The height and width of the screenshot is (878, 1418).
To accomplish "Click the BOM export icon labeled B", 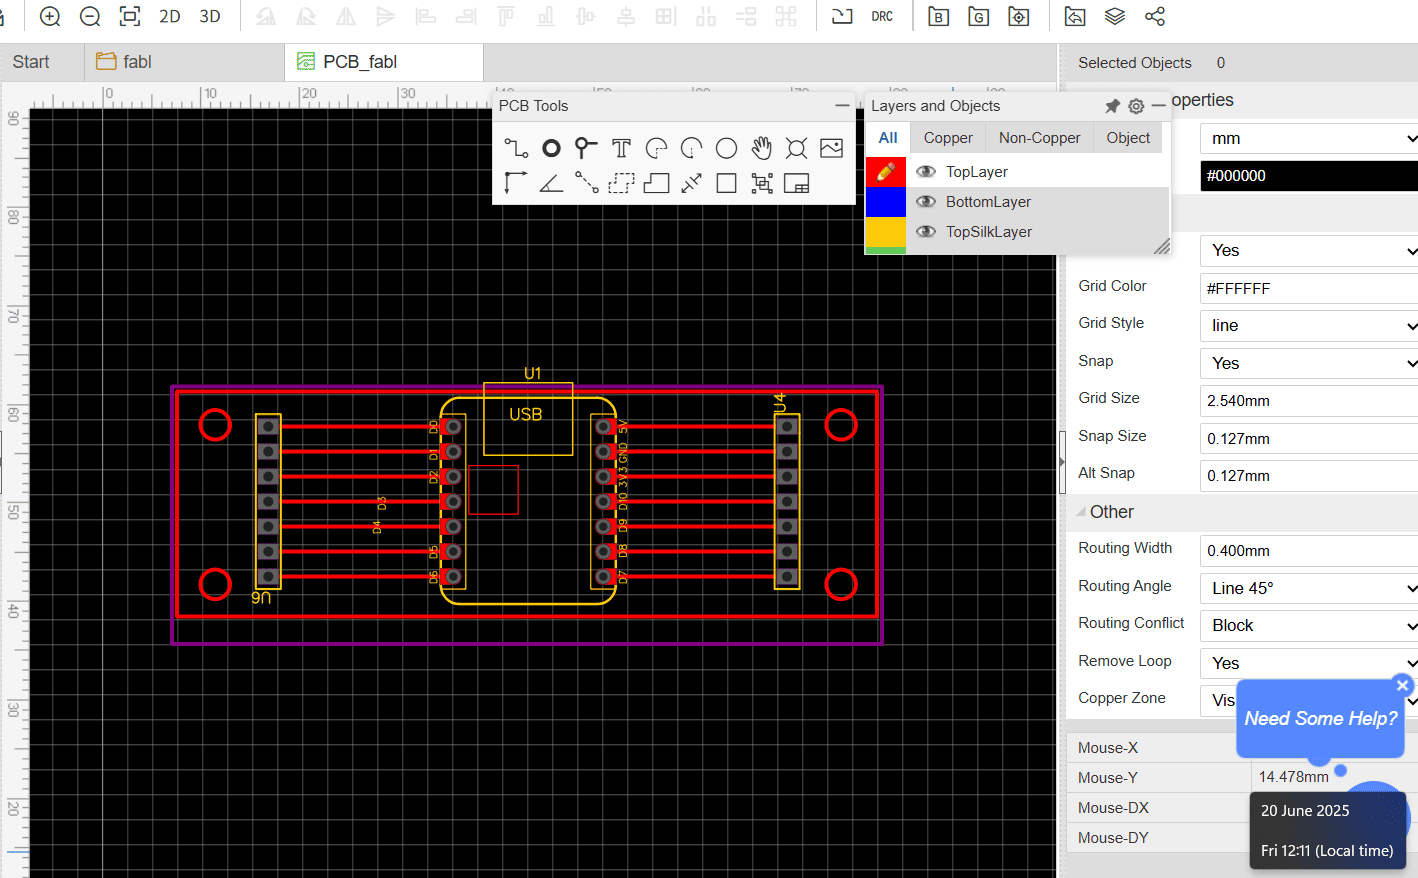I will click(x=938, y=16).
